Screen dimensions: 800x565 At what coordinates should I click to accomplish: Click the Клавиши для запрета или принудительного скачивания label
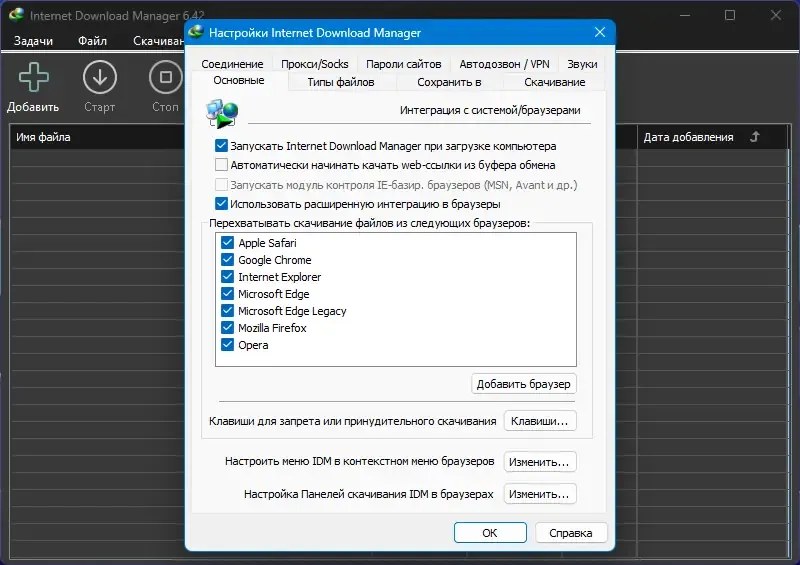coord(353,421)
